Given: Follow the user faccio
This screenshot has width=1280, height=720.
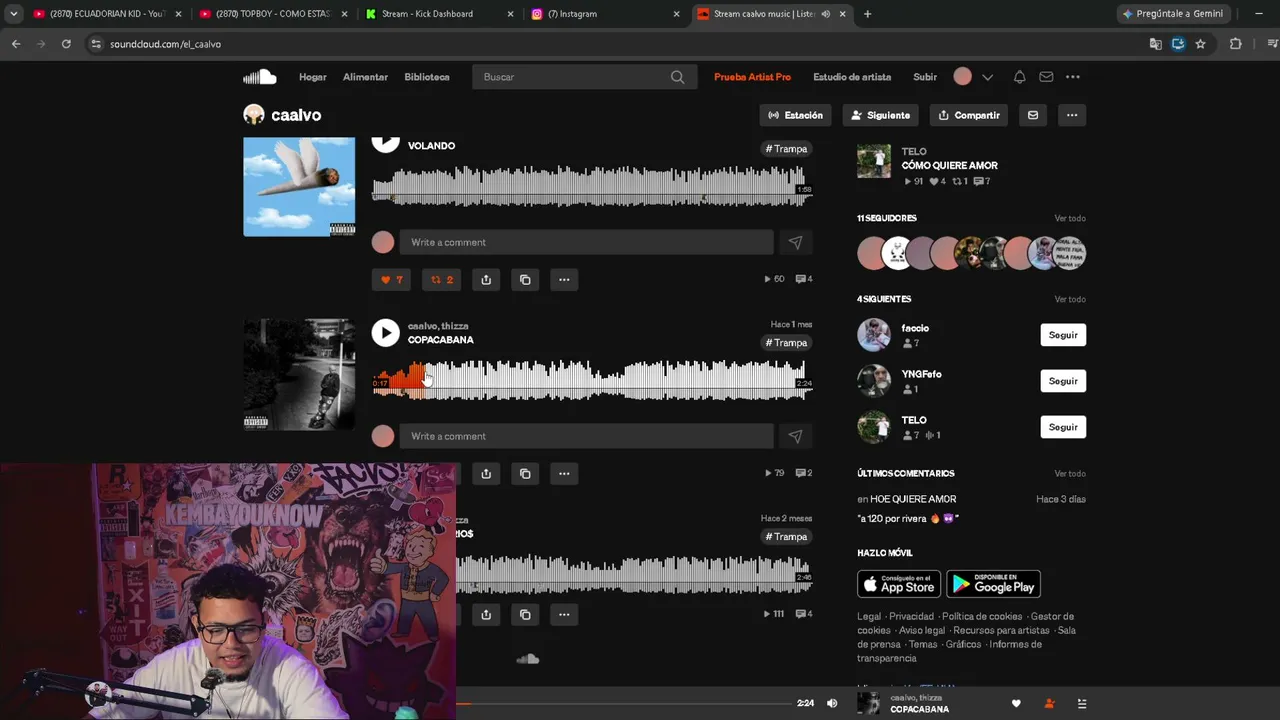Looking at the screenshot, I should [x=1063, y=335].
